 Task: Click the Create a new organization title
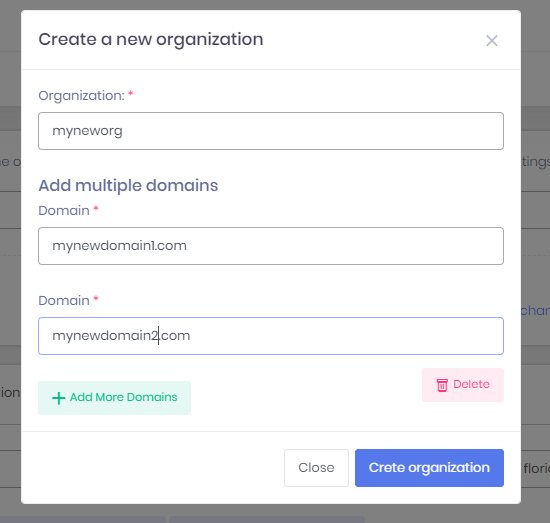tap(151, 39)
